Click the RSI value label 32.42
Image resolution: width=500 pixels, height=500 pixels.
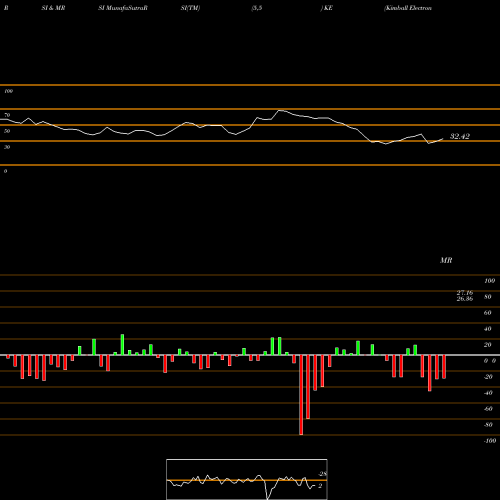(460, 136)
